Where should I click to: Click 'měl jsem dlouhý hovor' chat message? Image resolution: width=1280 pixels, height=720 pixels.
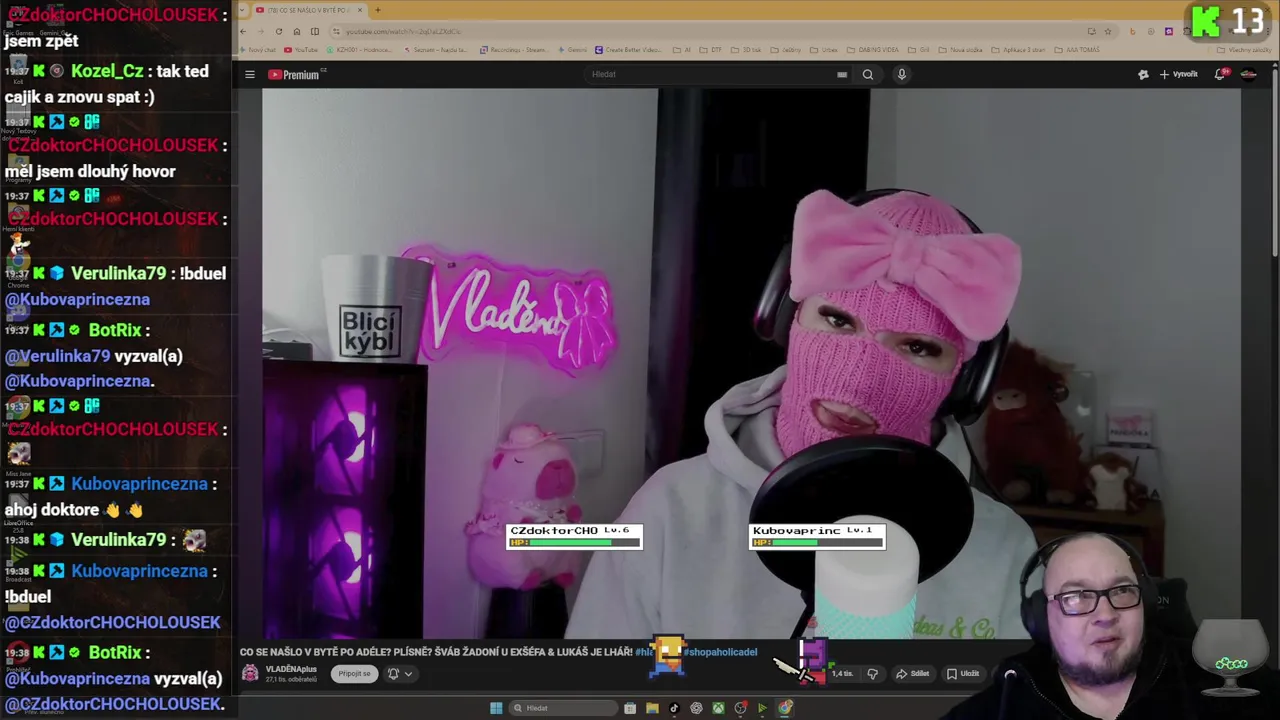pos(90,171)
